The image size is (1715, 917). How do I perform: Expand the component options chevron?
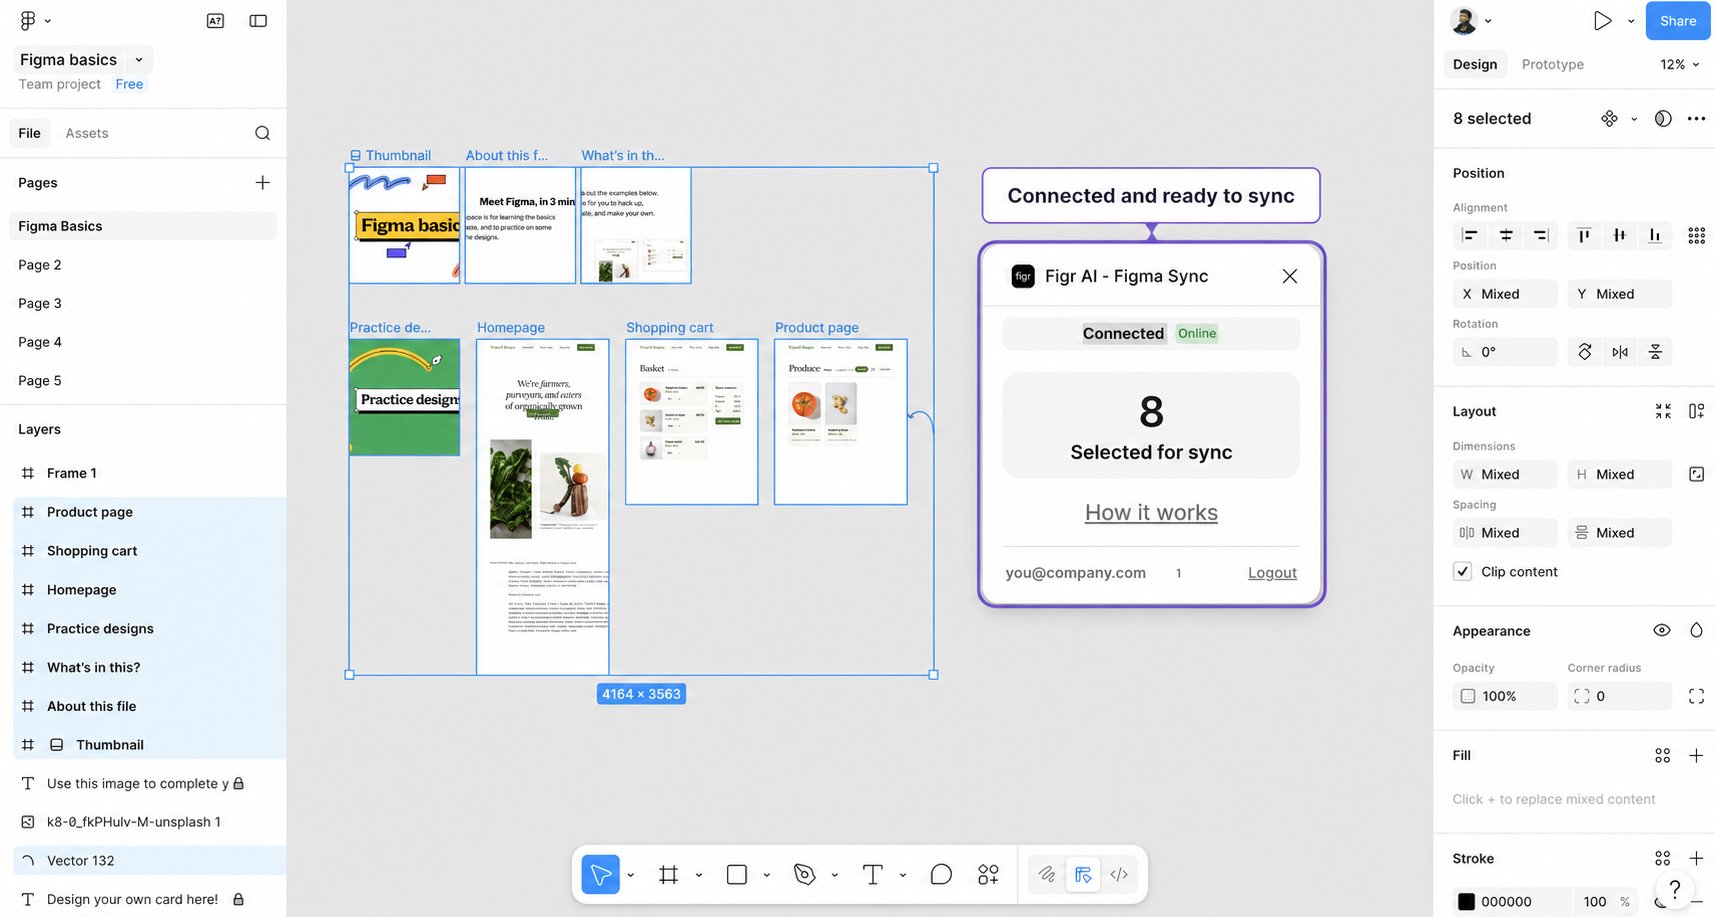1634,118
